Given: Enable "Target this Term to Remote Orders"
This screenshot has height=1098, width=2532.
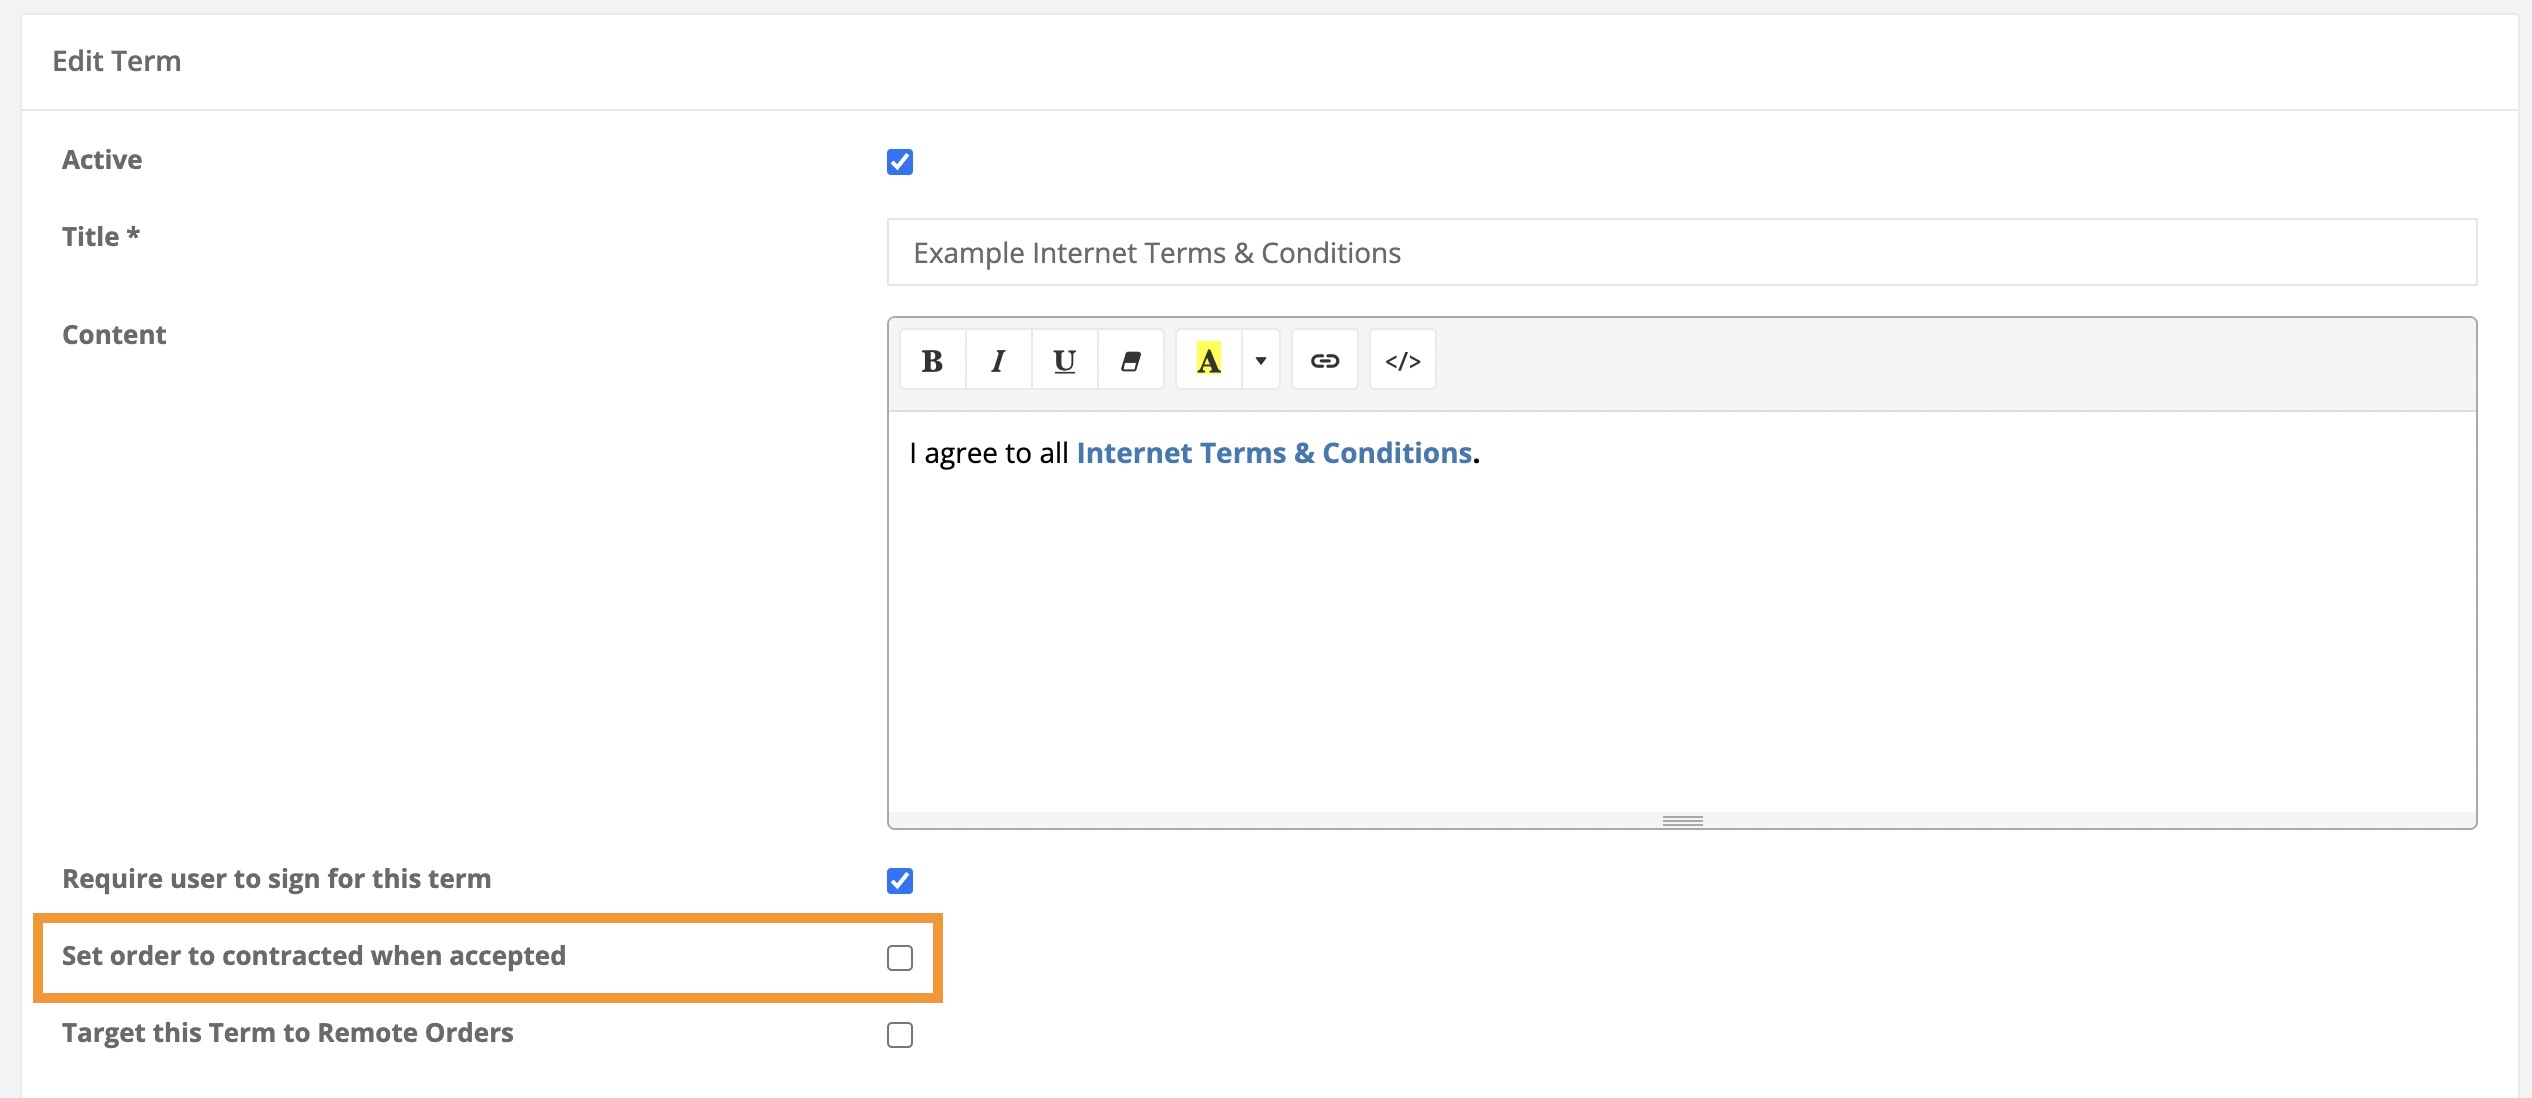Looking at the screenshot, I should [x=900, y=1035].
